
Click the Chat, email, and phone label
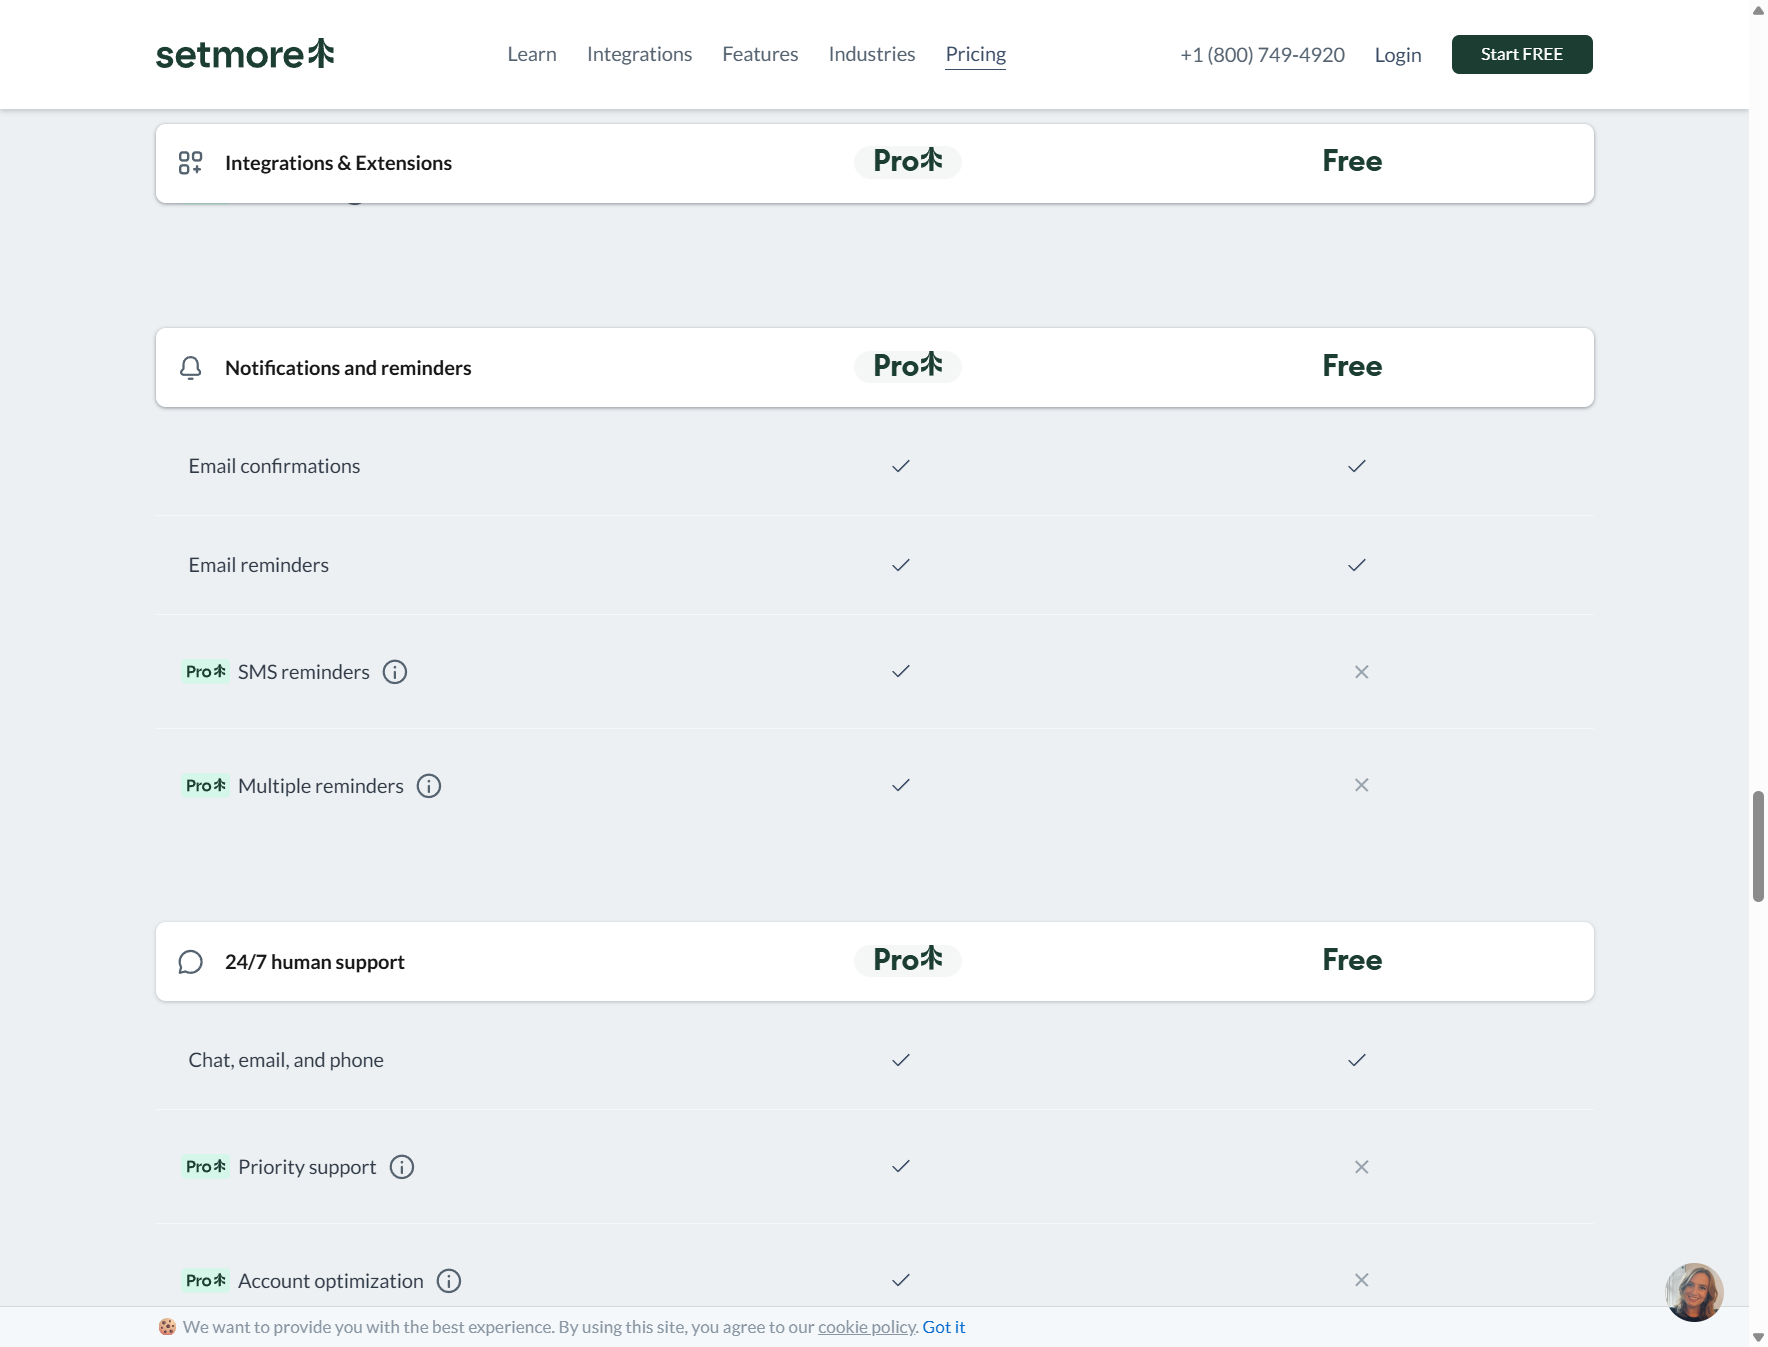(x=286, y=1060)
